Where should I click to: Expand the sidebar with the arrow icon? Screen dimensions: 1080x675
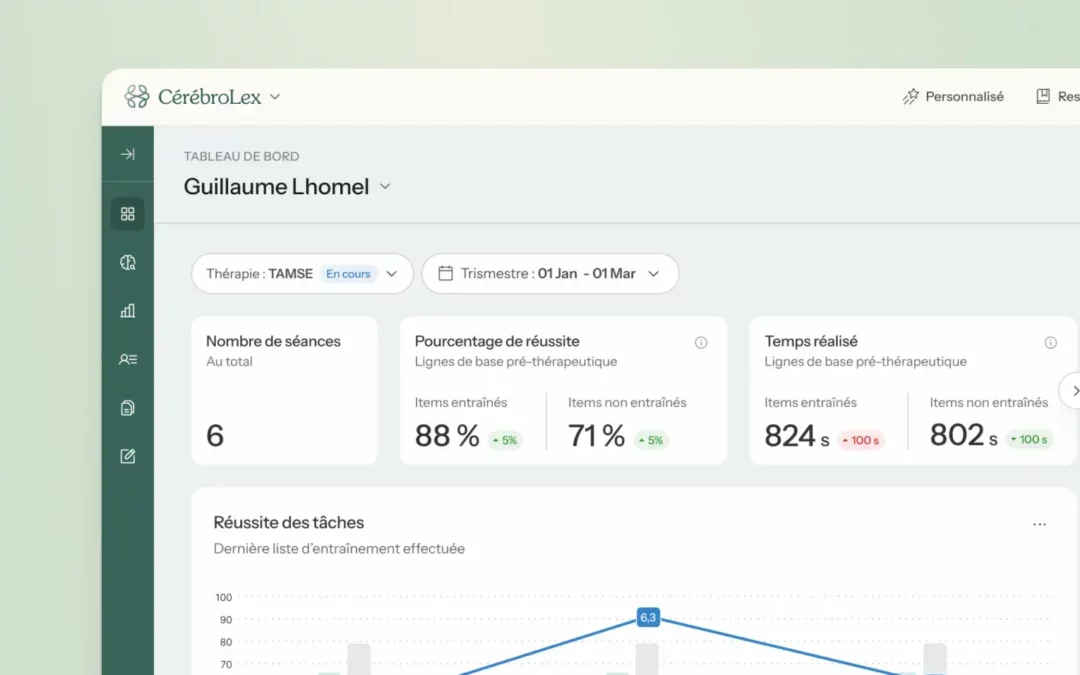(x=127, y=154)
